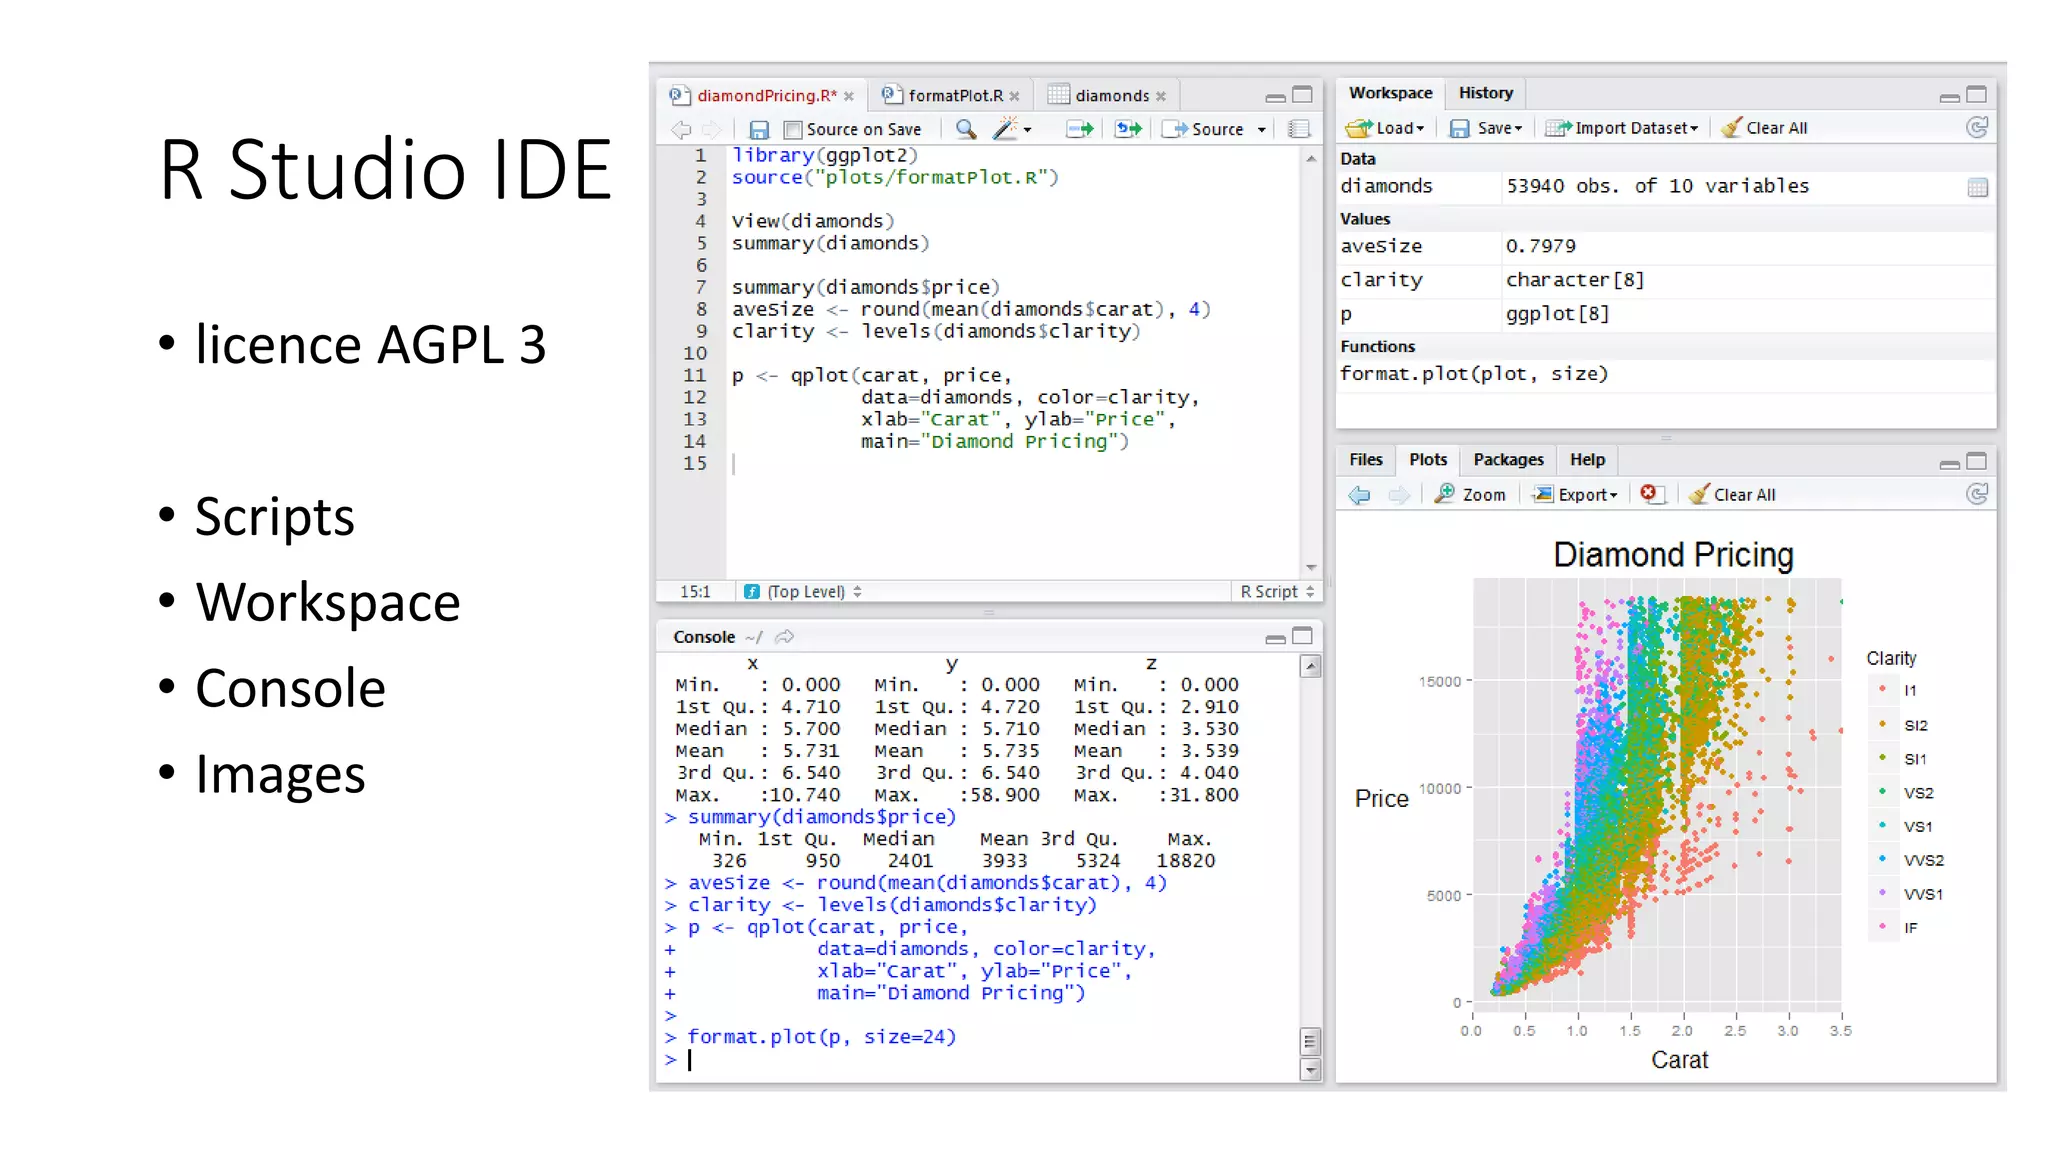Screen dimensions: 2048x1152
Task: Open diamonds data grid viewer icon
Action: (x=1977, y=187)
